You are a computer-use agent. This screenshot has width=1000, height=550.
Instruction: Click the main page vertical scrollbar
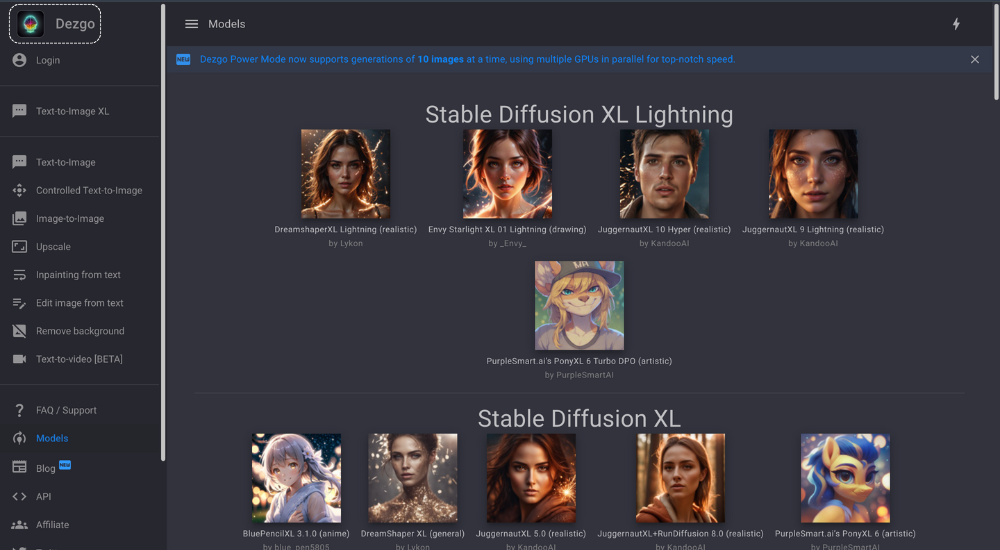997,52
